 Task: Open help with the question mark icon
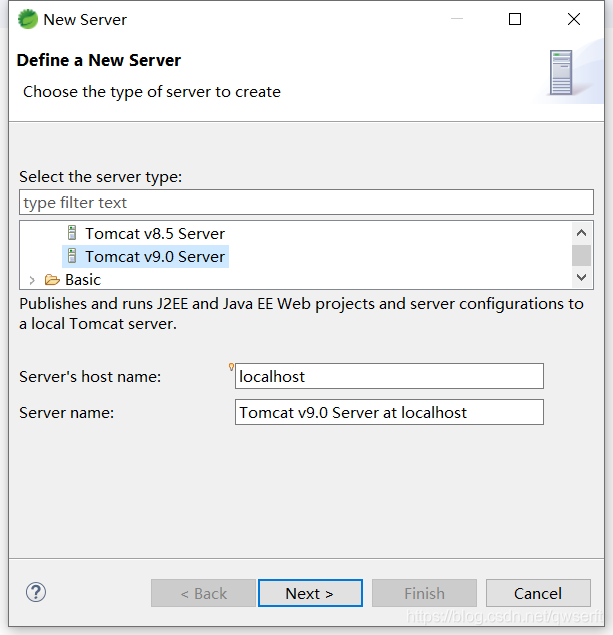[x=36, y=592]
